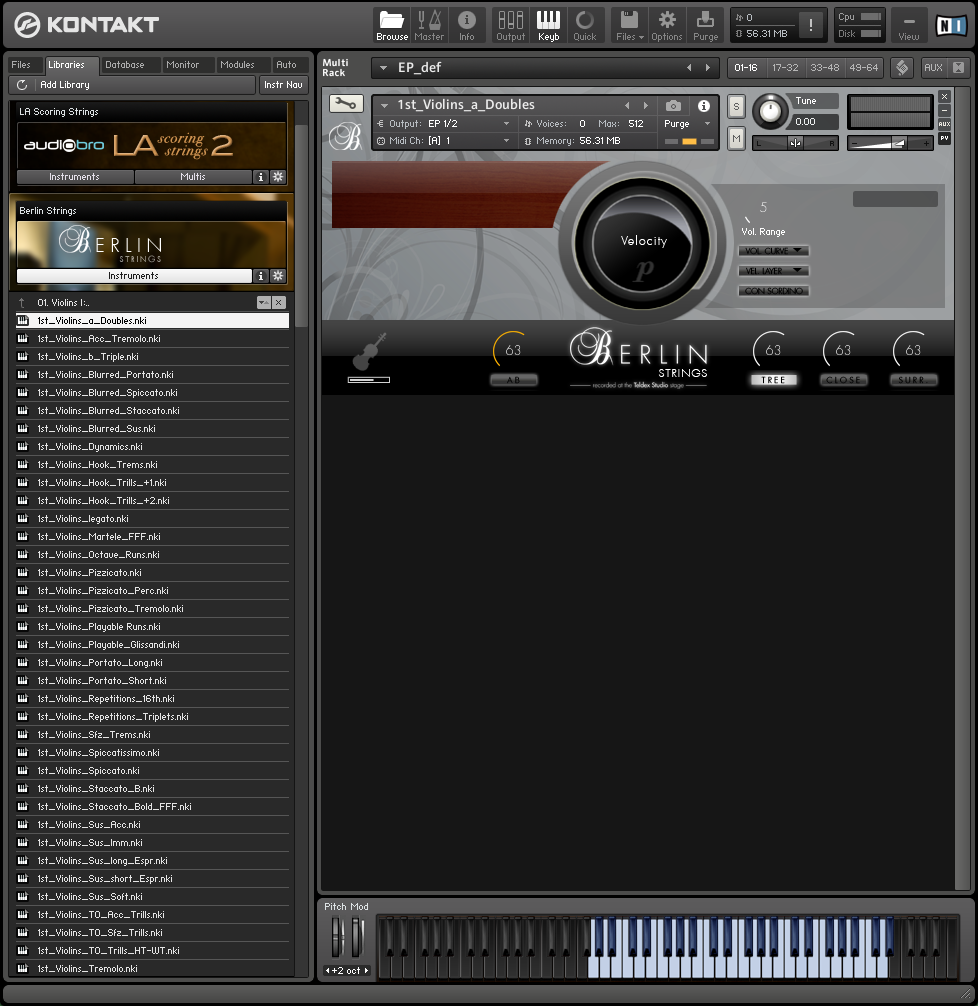The height and width of the screenshot is (1006, 978).
Task: Go to next multi preset arrow
Action: coord(708,67)
